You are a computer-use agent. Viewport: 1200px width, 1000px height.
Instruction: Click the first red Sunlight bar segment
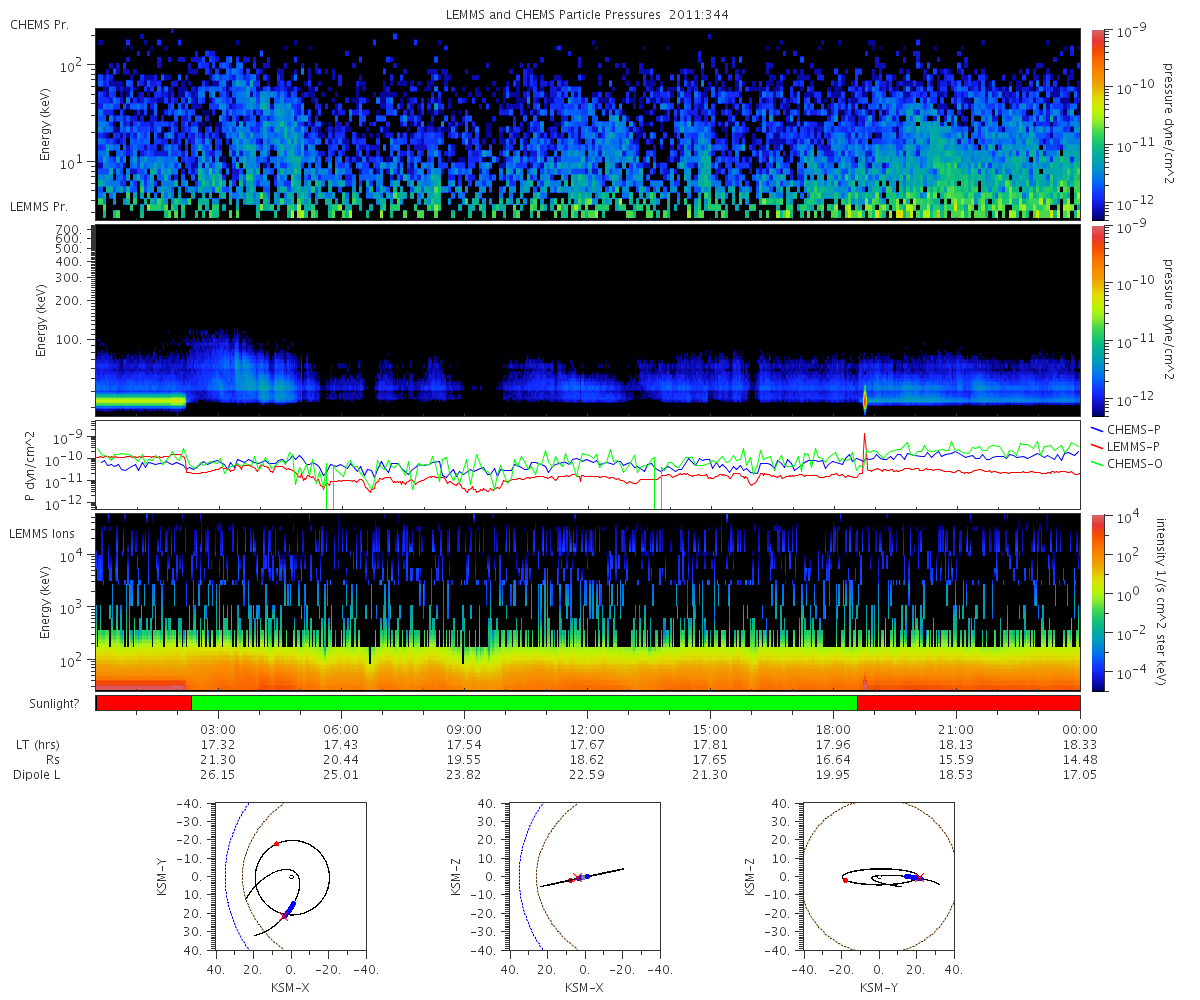click(143, 703)
